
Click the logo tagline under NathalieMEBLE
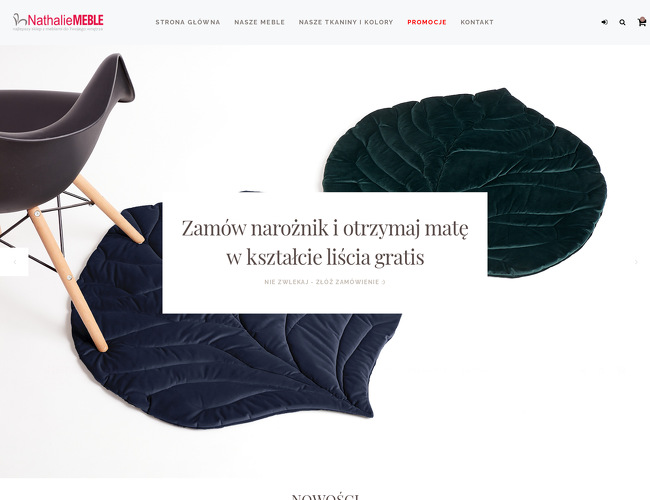point(58,29)
